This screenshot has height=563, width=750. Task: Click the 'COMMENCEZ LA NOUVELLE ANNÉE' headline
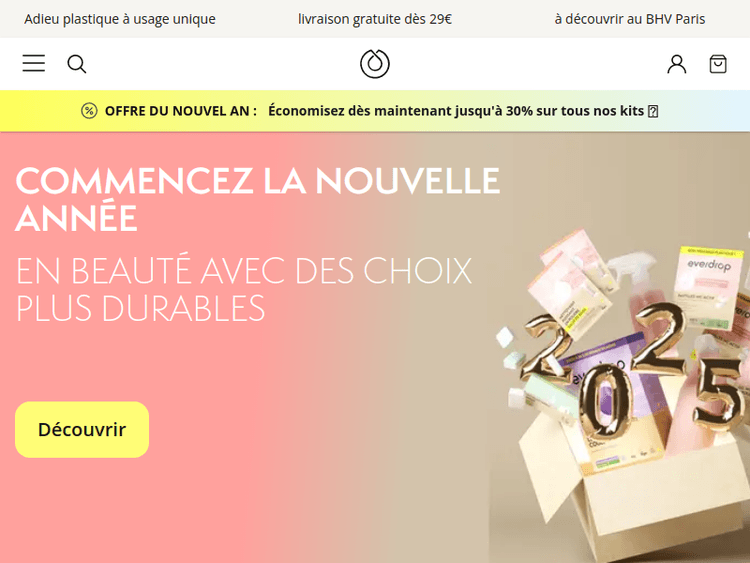257,199
